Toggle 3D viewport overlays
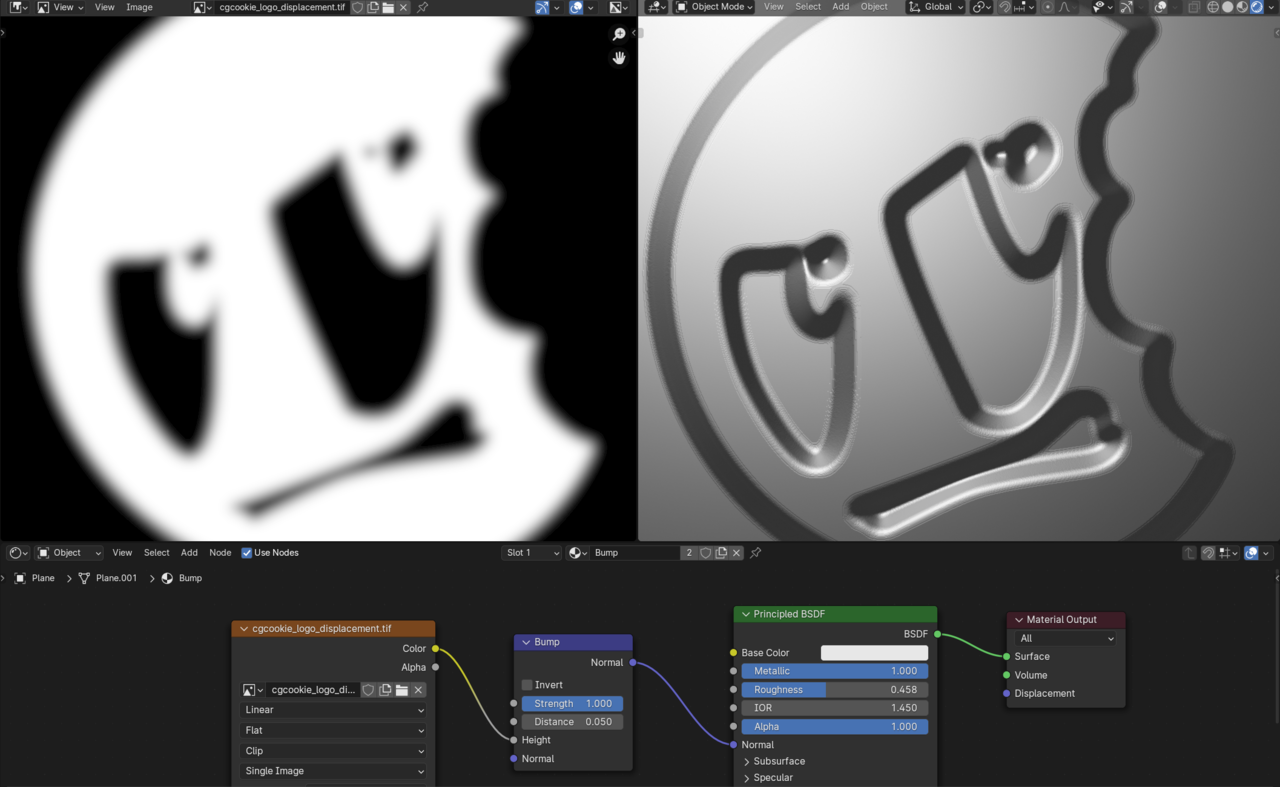Viewport: 1280px width, 787px height. coord(1160,7)
